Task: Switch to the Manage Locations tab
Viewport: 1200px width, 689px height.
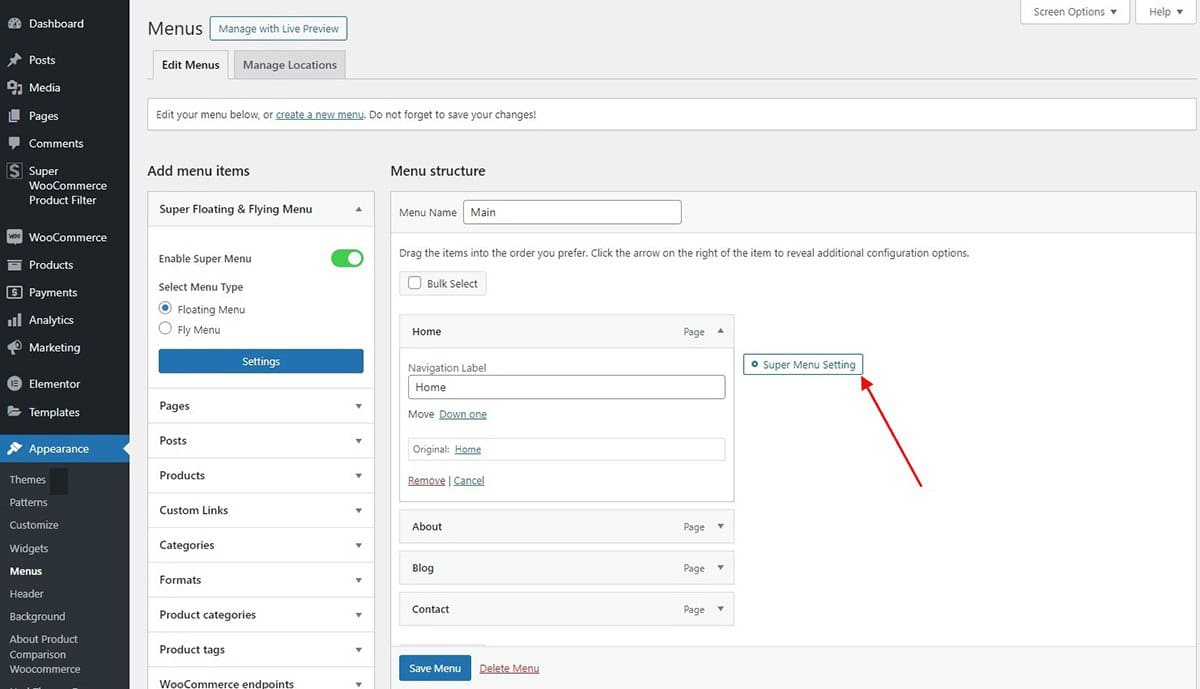Action: (289, 65)
